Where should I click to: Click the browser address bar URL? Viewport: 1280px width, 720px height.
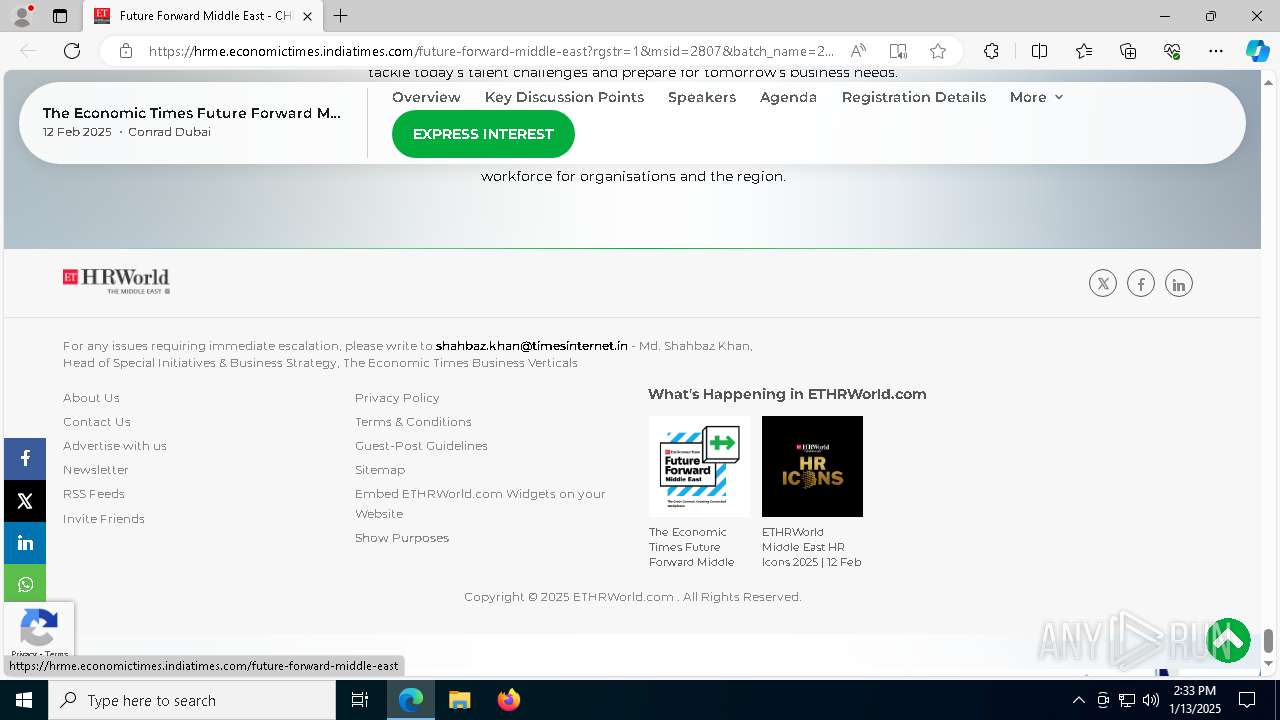491,51
